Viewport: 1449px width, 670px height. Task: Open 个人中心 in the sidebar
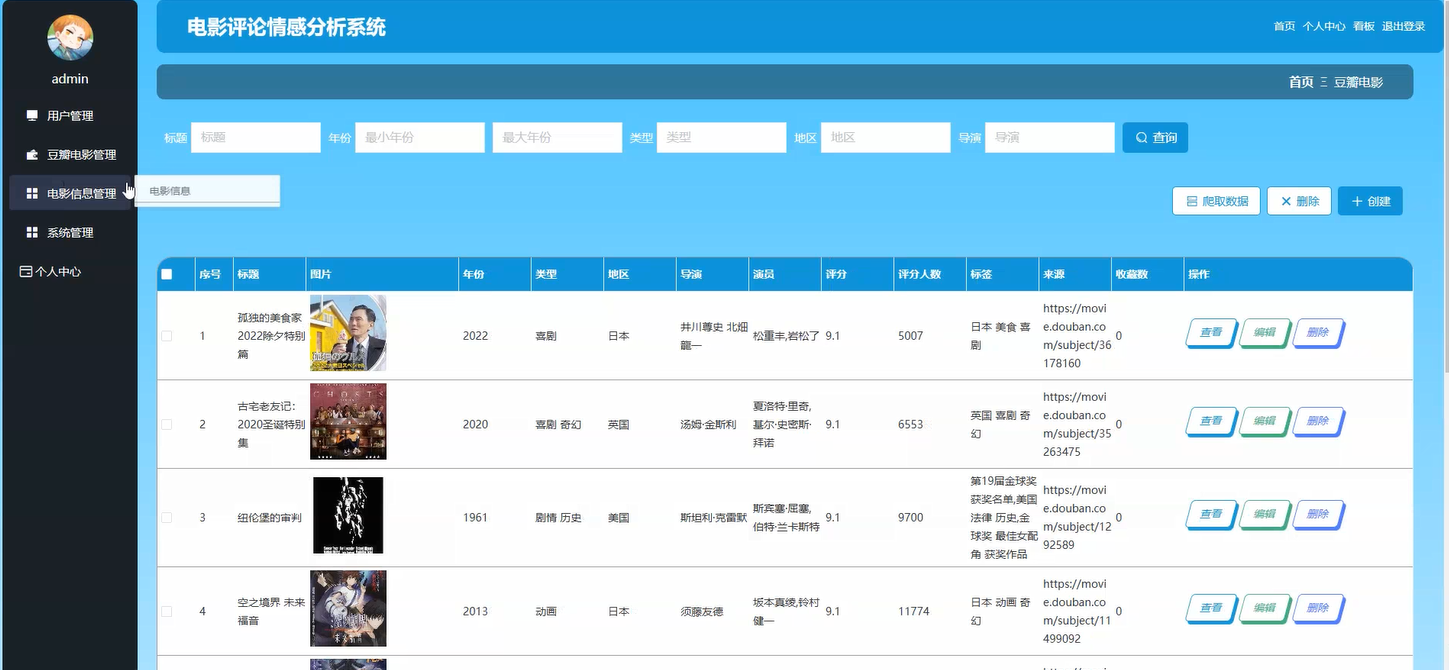pos(58,271)
